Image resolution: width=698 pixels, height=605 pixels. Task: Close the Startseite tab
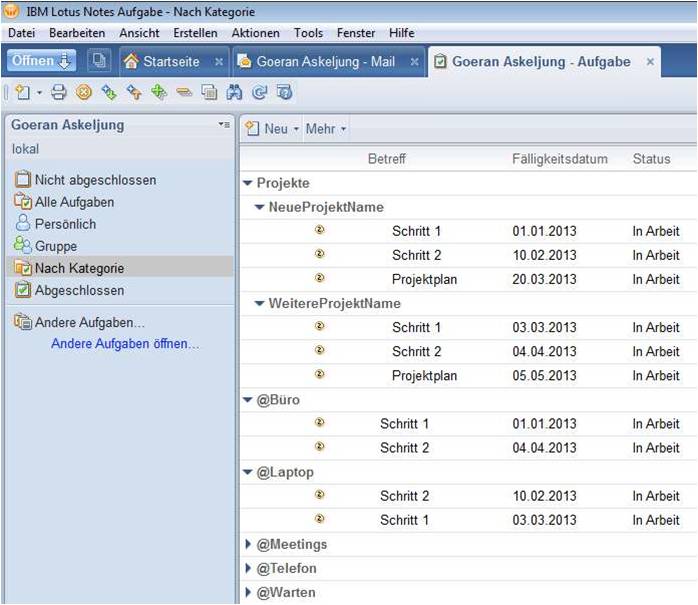click(x=219, y=62)
